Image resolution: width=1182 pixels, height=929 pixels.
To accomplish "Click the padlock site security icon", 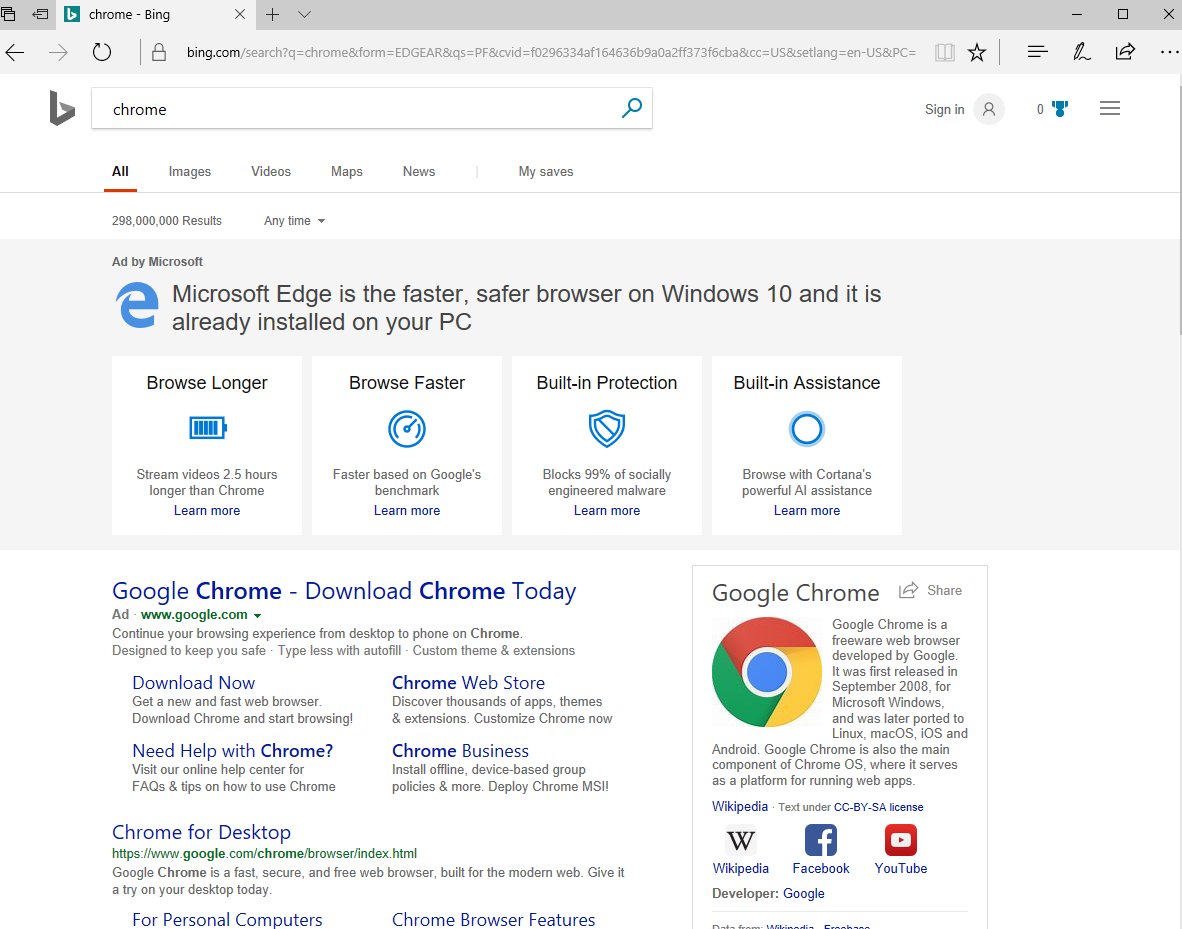I will (158, 52).
